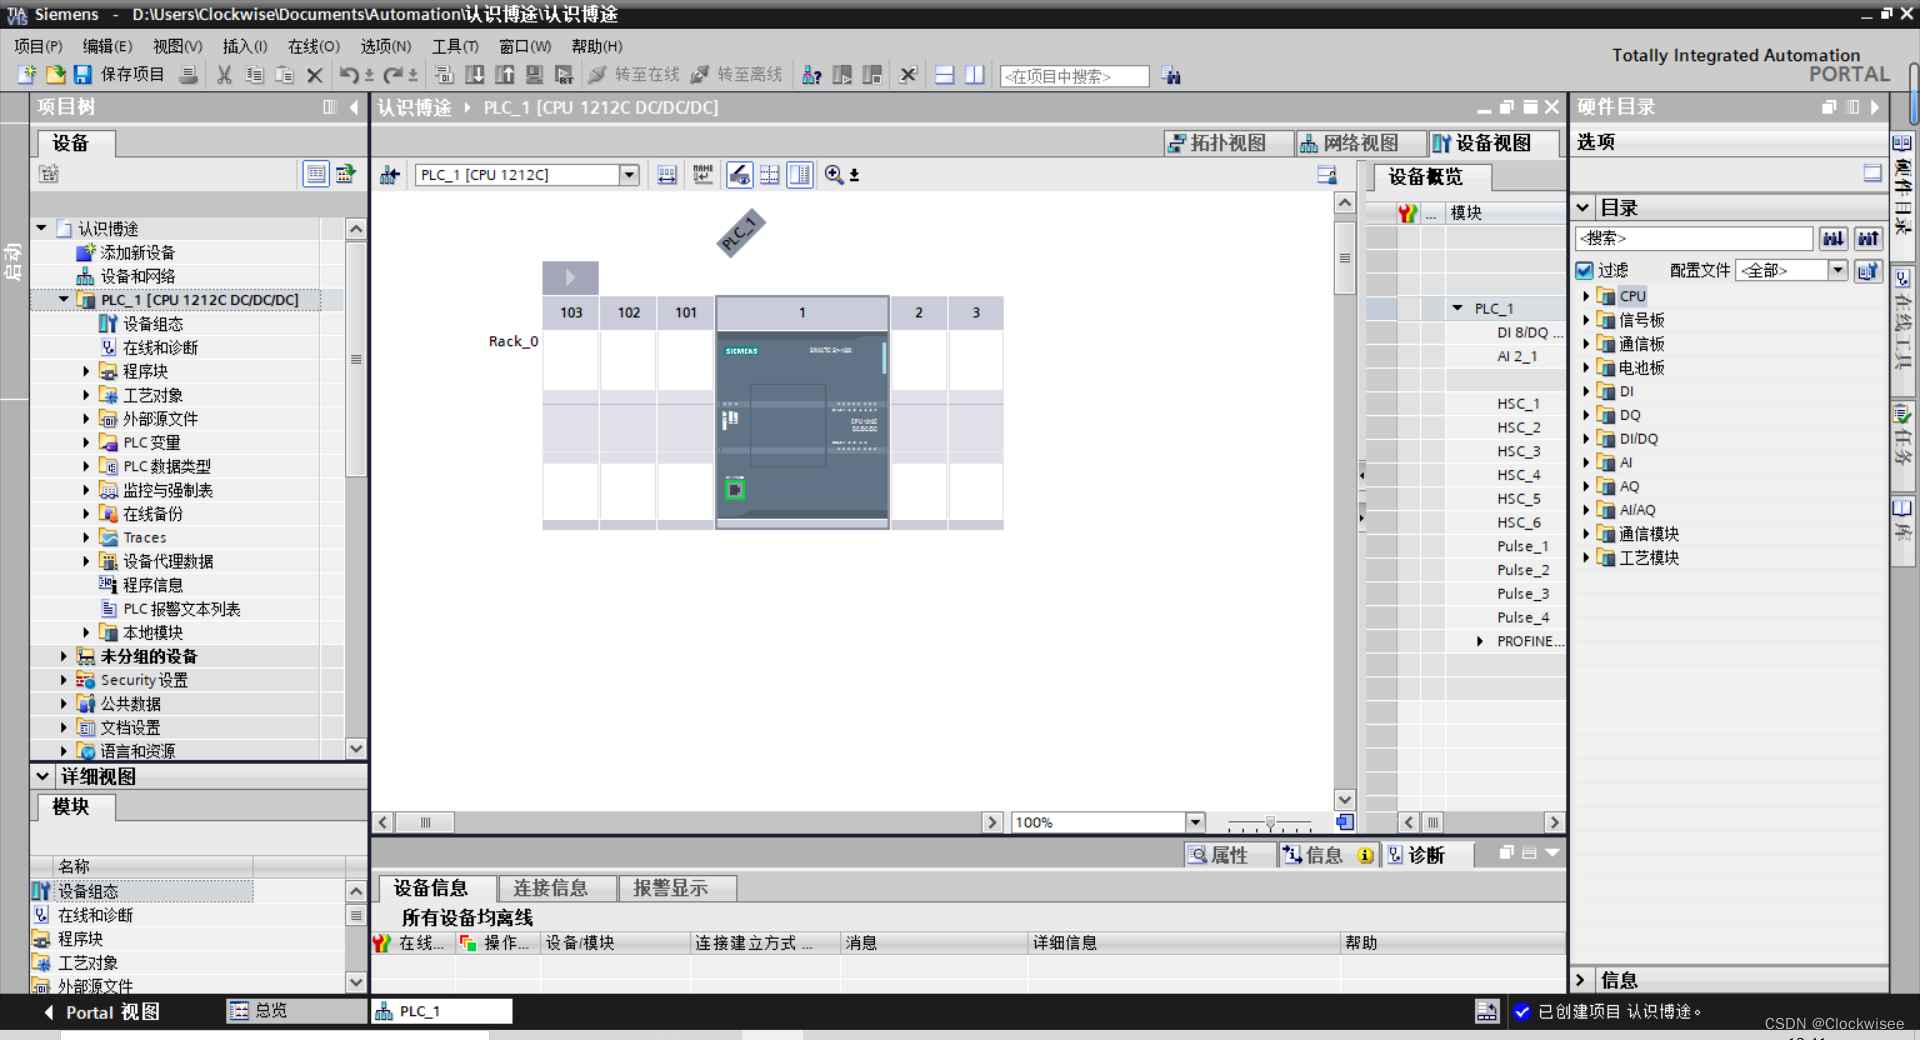Click the Cross-reference X icon in toolbar
The width and height of the screenshot is (1920, 1040).
[908, 75]
